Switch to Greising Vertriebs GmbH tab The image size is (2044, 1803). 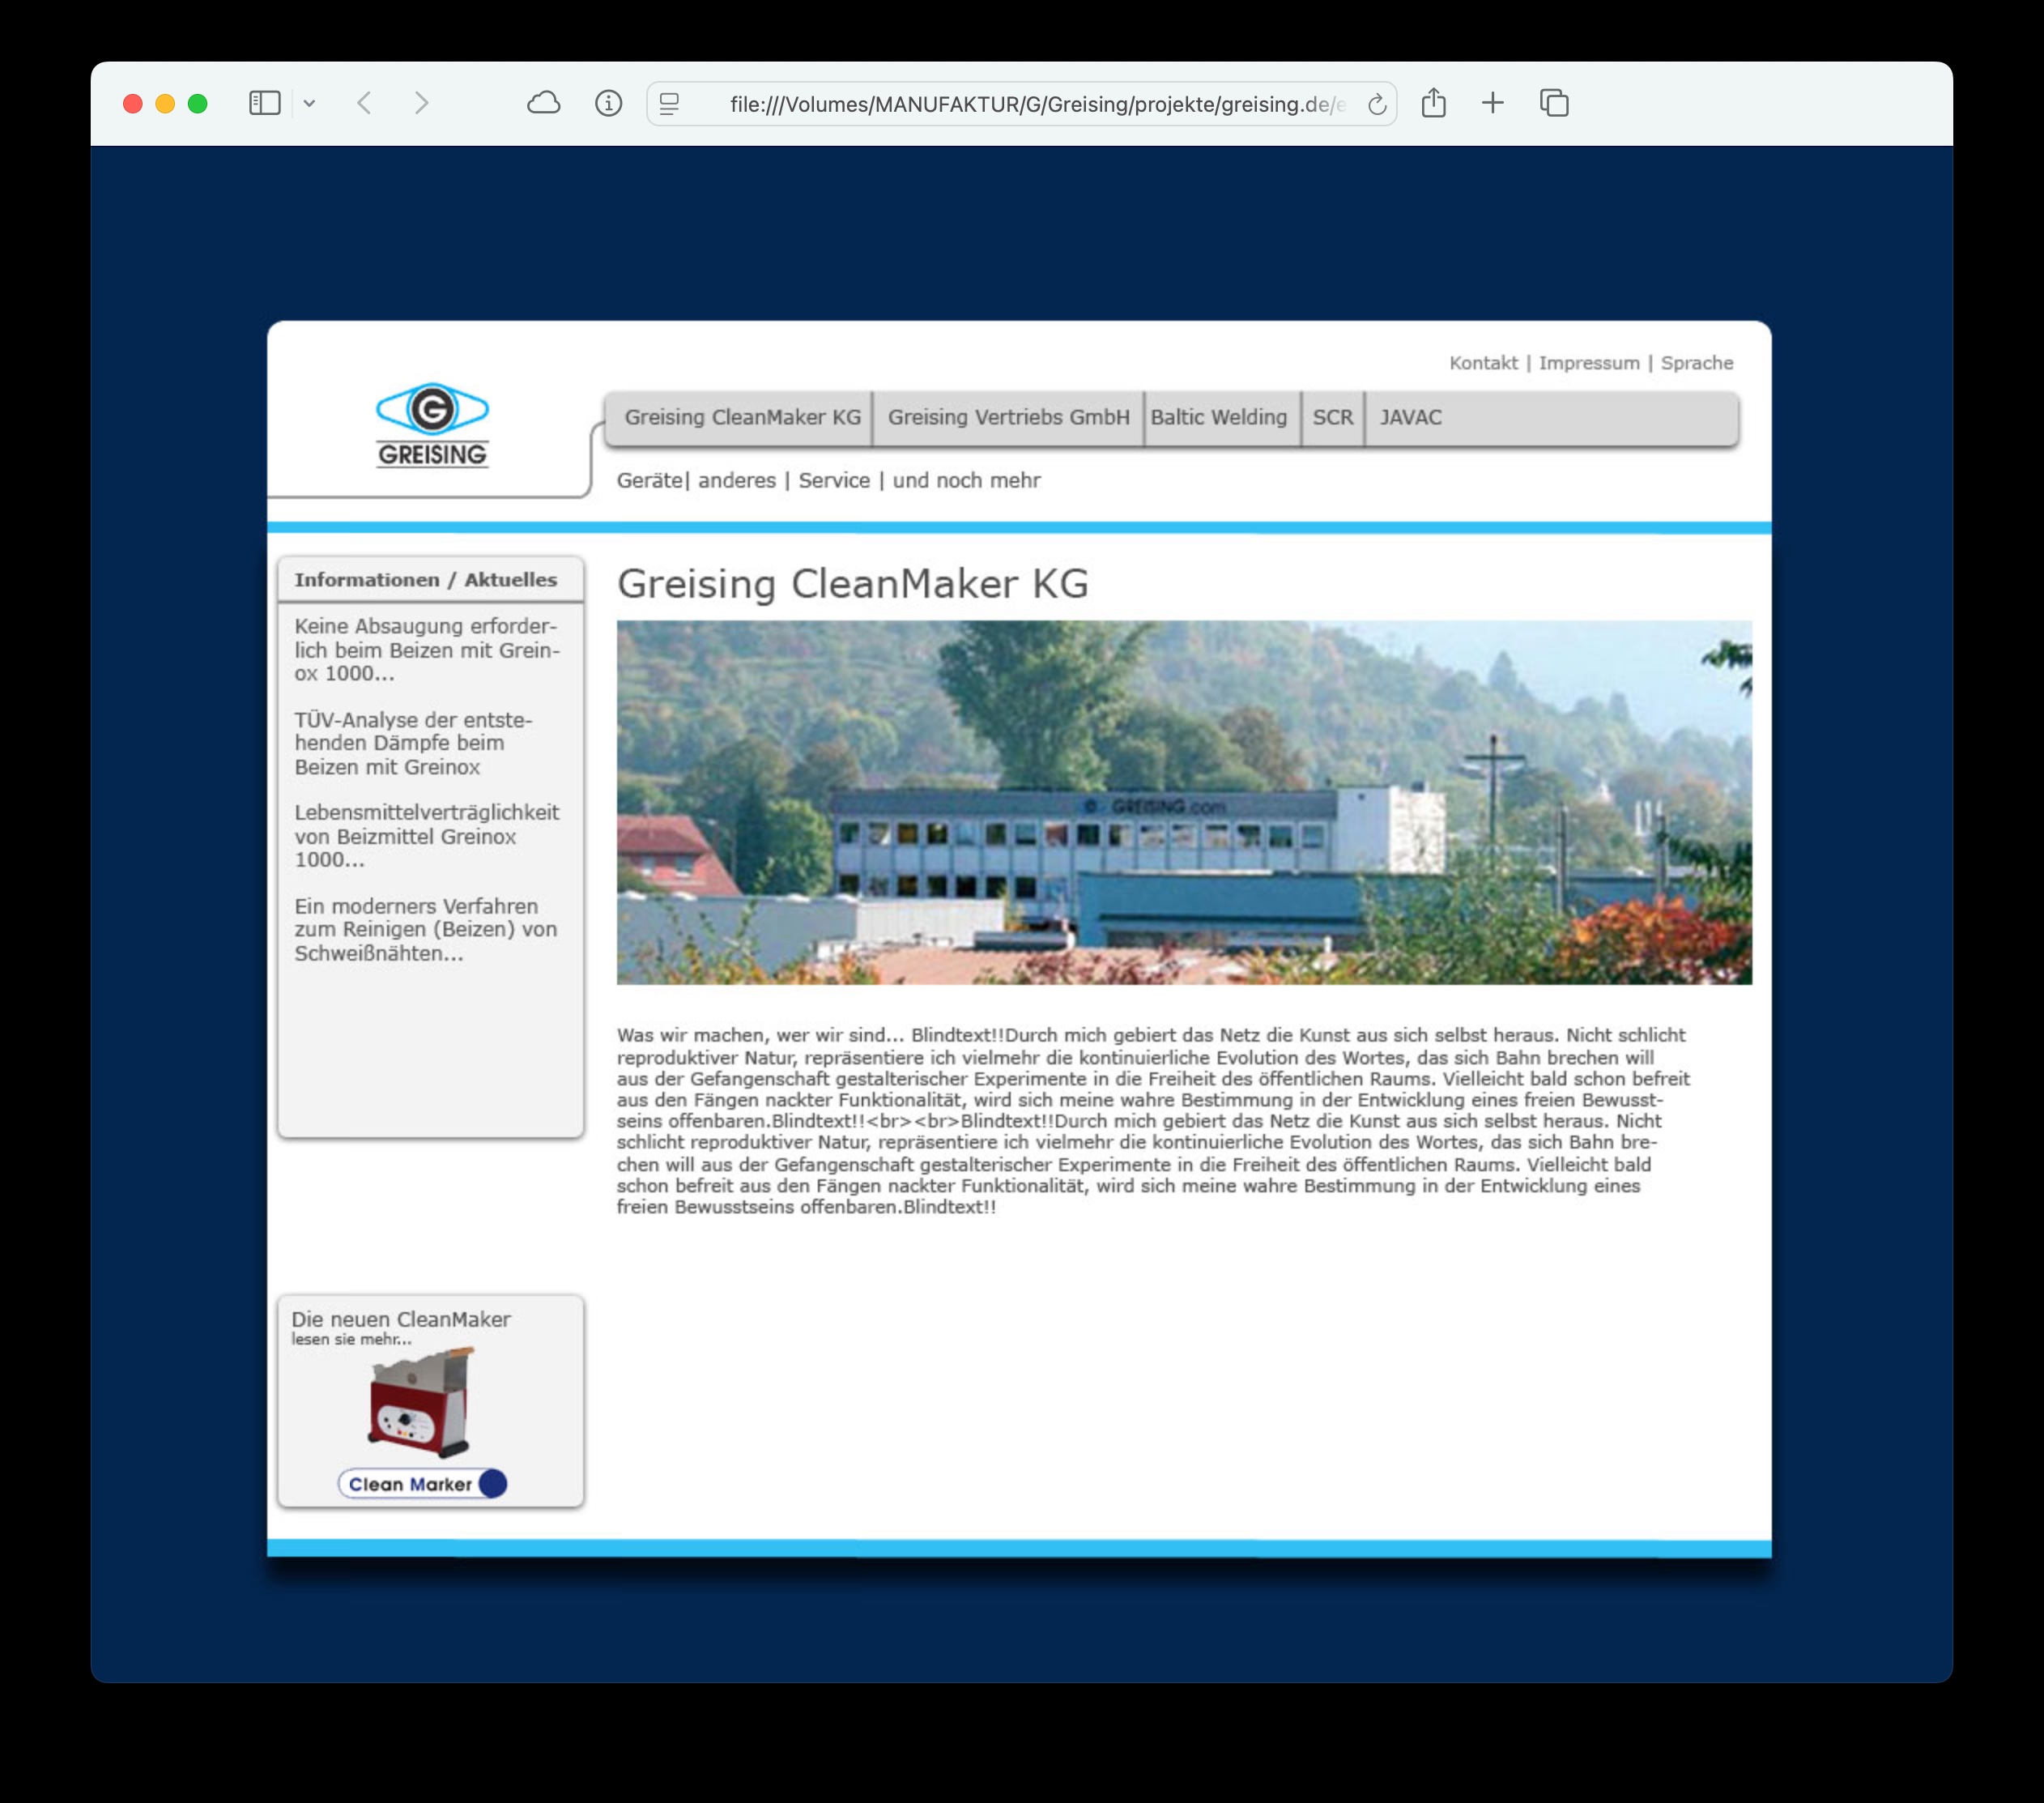pyautogui.click(x=1008, y=417)
